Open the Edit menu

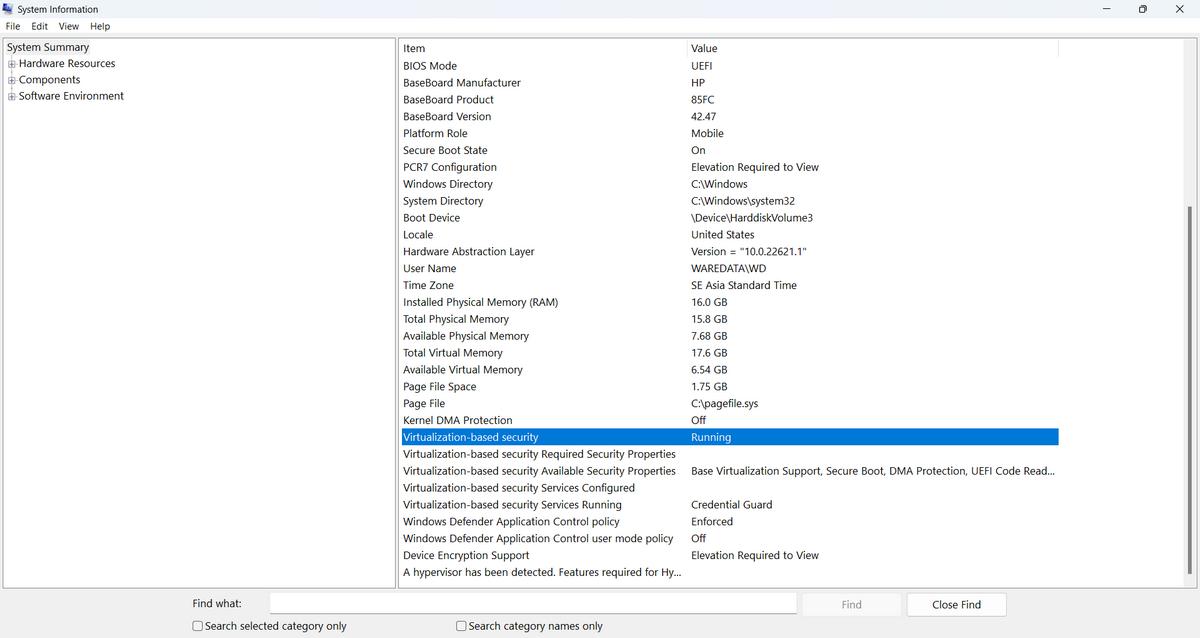(39, 26)
